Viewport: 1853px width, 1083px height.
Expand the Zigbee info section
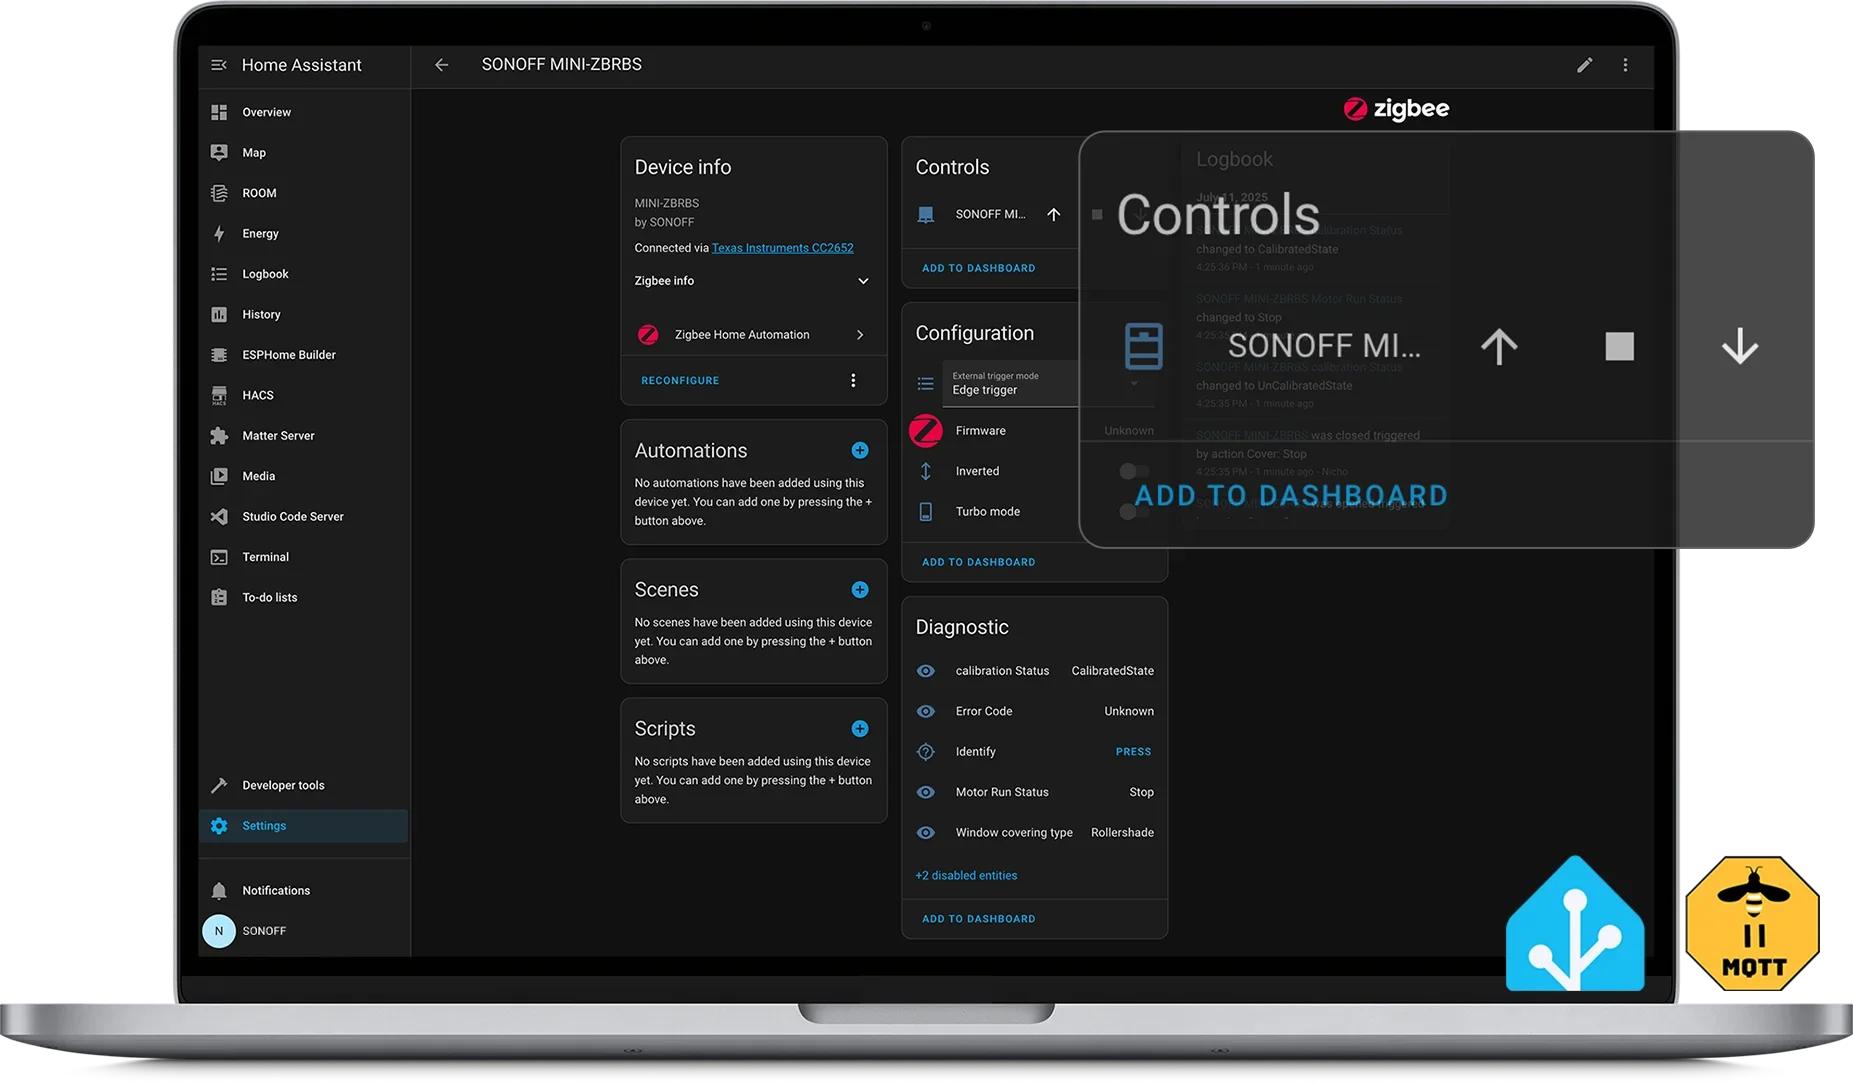(x=862, y=281)
